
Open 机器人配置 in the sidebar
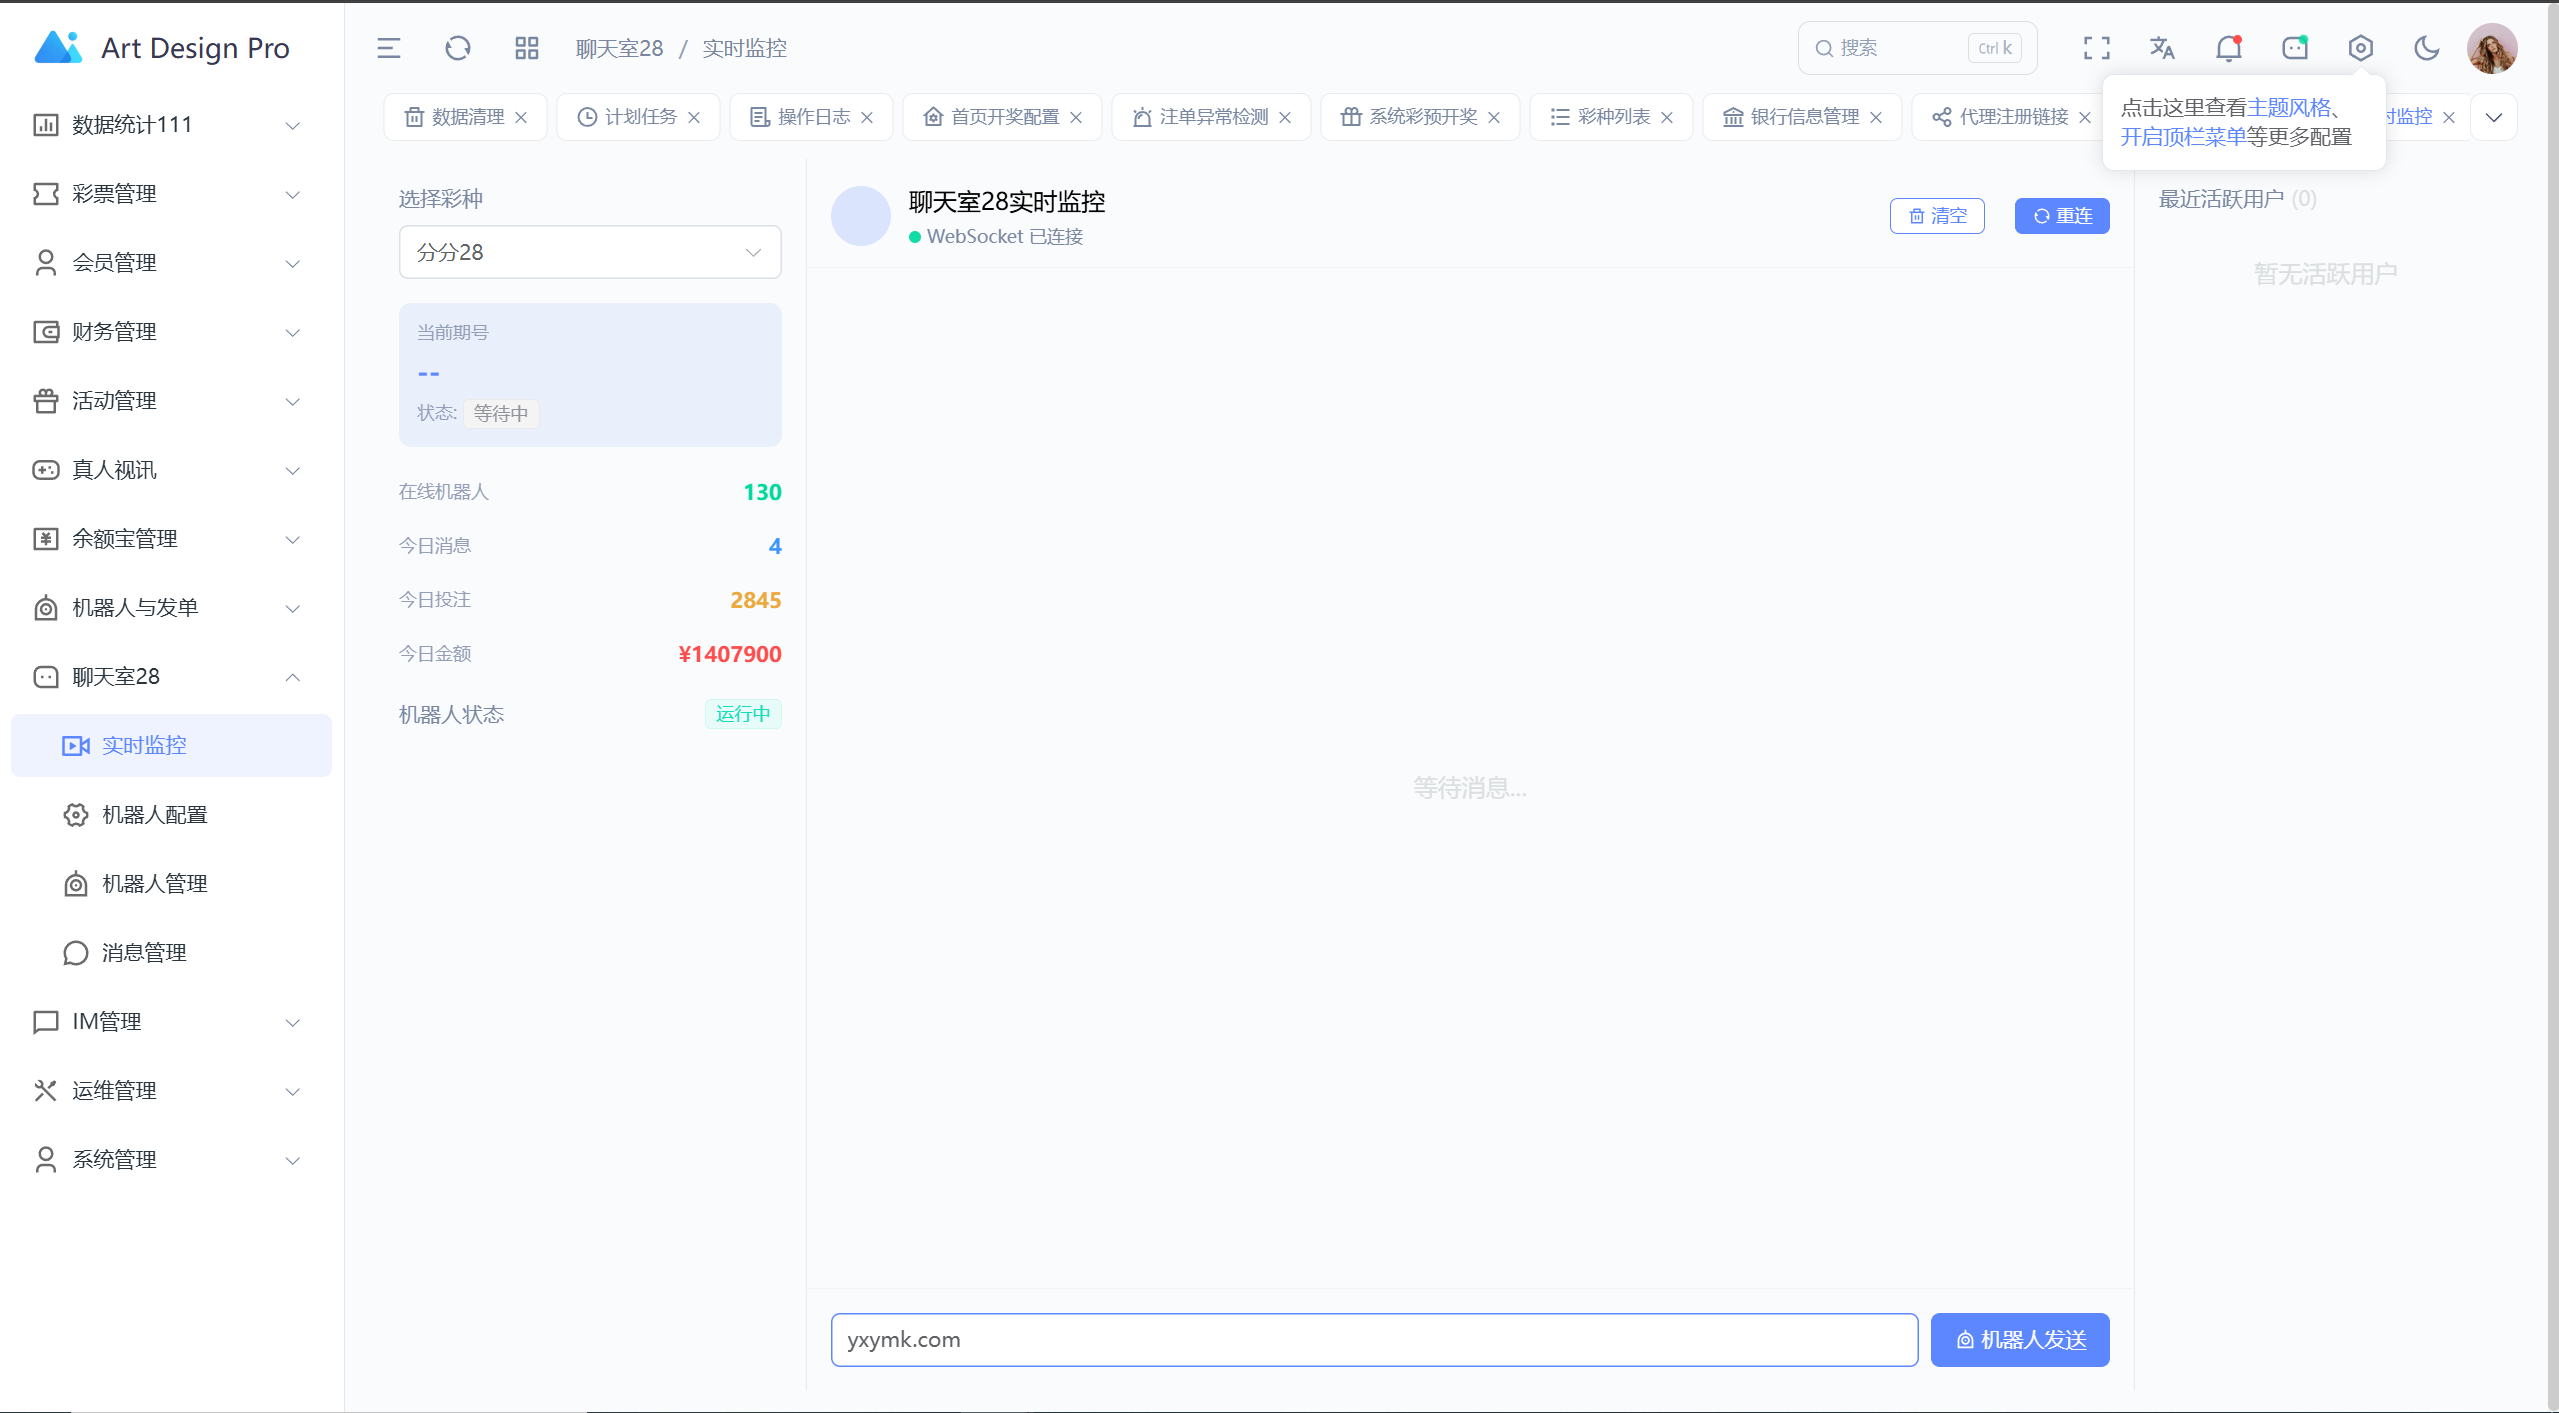pos(155,815)
